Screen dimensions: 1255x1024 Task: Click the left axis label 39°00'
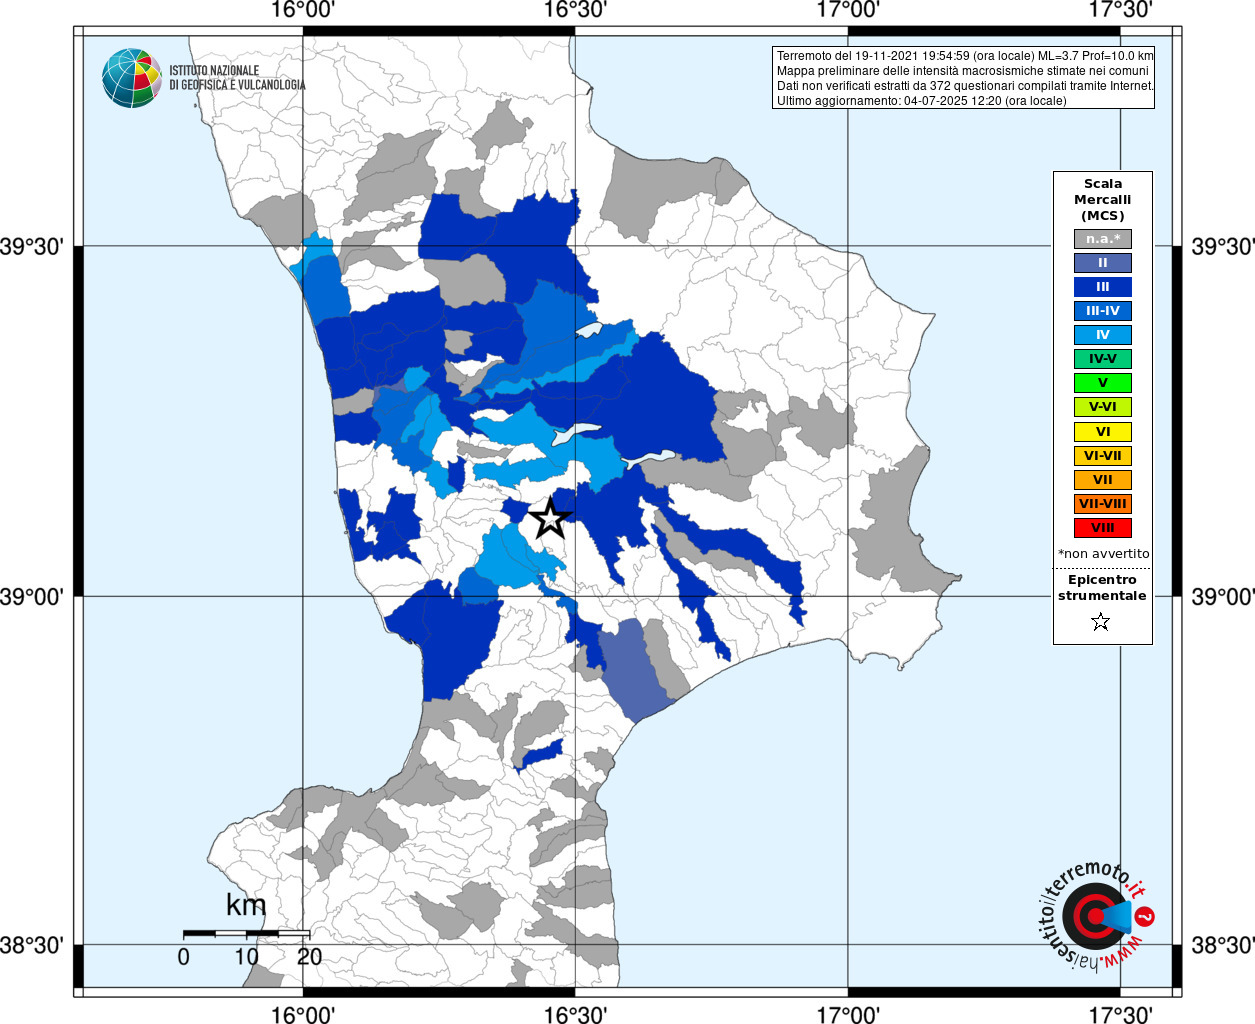tap(32, 596)
